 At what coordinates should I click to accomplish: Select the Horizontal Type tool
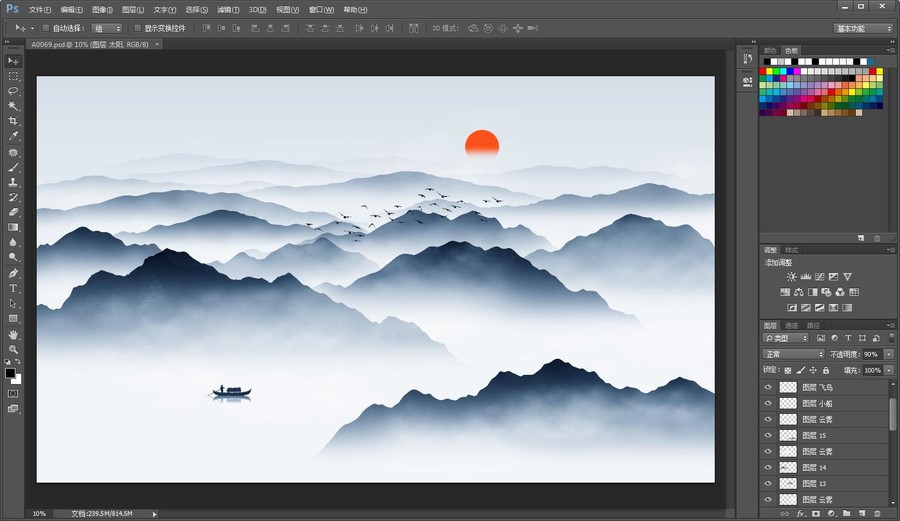(13, 288)
